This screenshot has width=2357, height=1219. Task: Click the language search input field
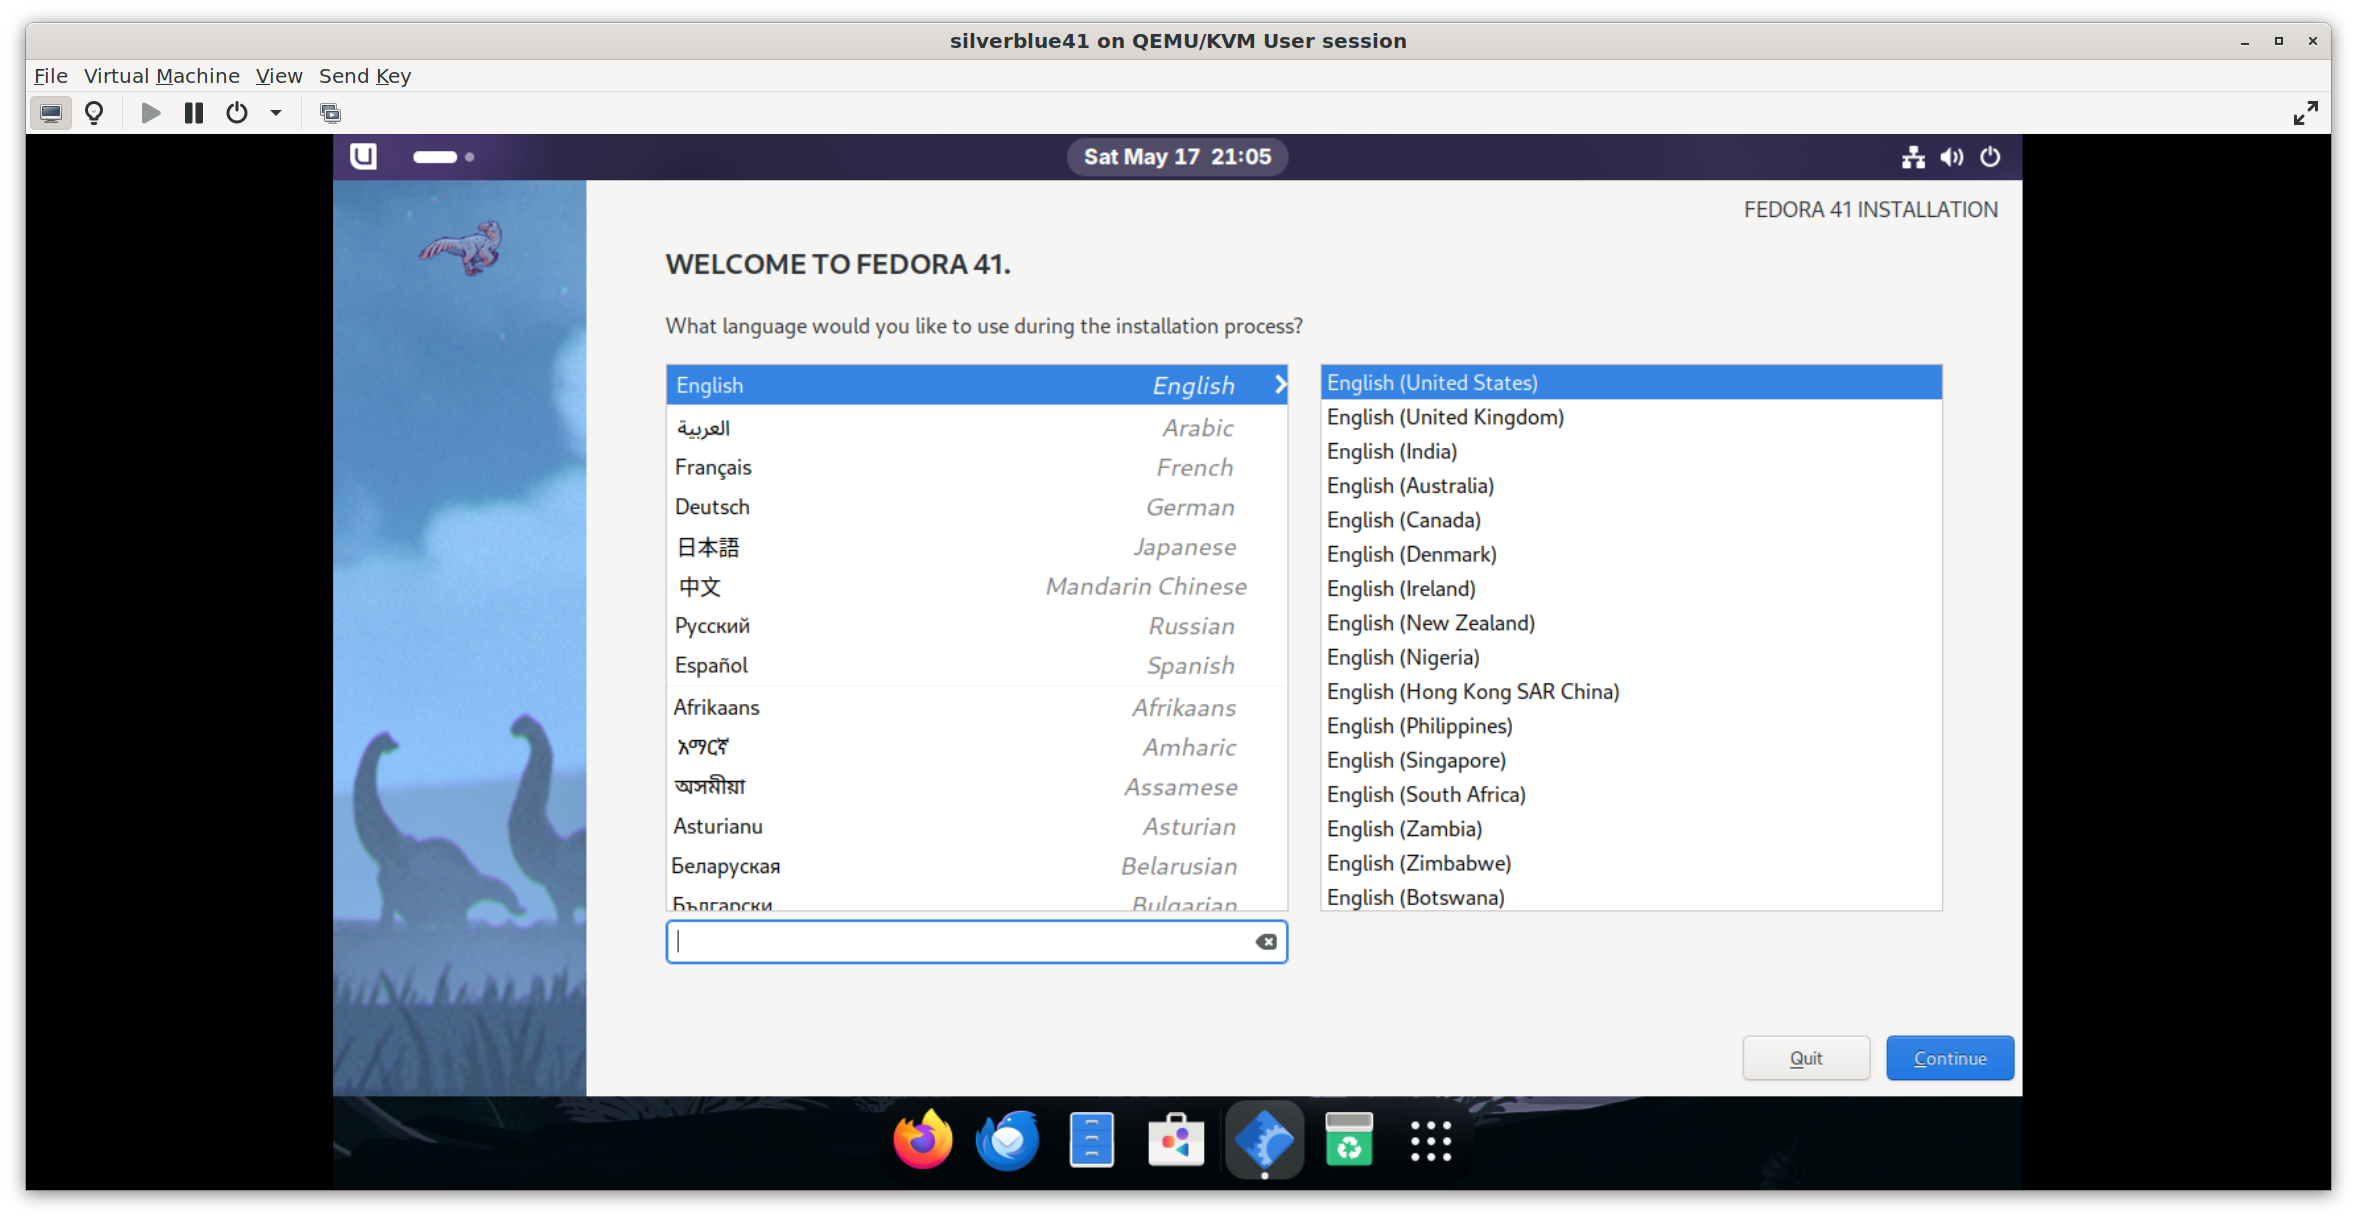(960, 942)
